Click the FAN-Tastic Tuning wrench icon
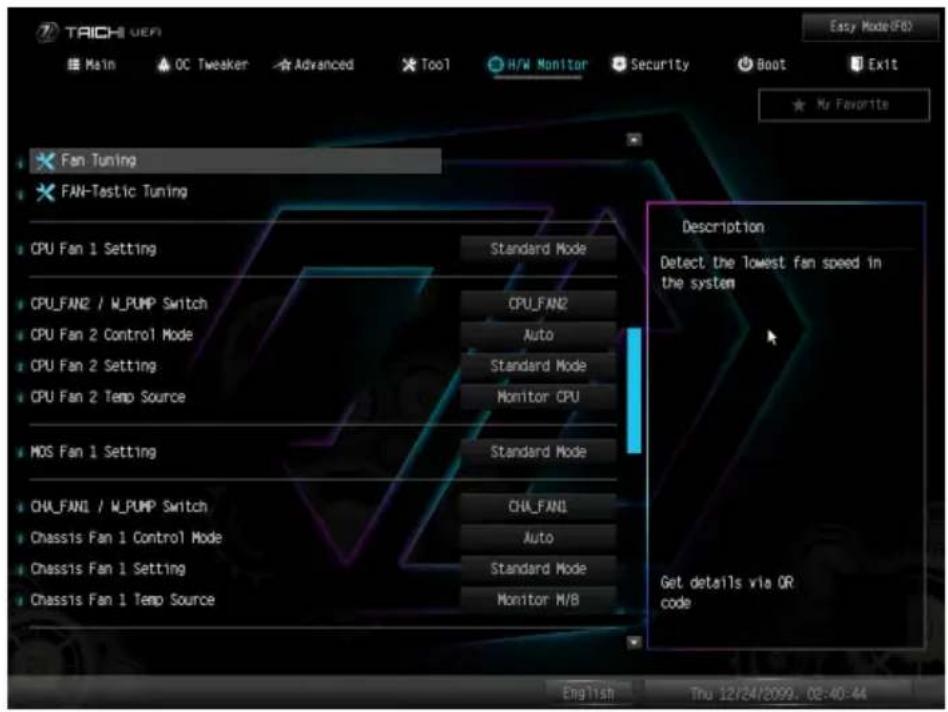948x712 pixels. (x=45, y=192)
